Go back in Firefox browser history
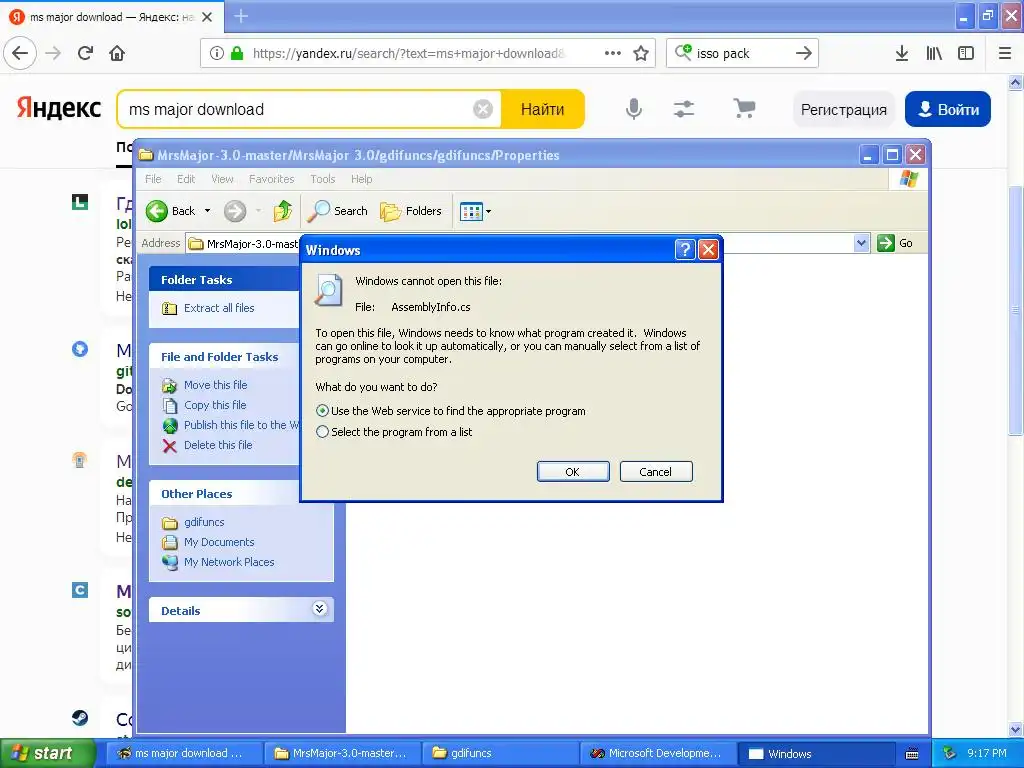 (x=20, y=53)
